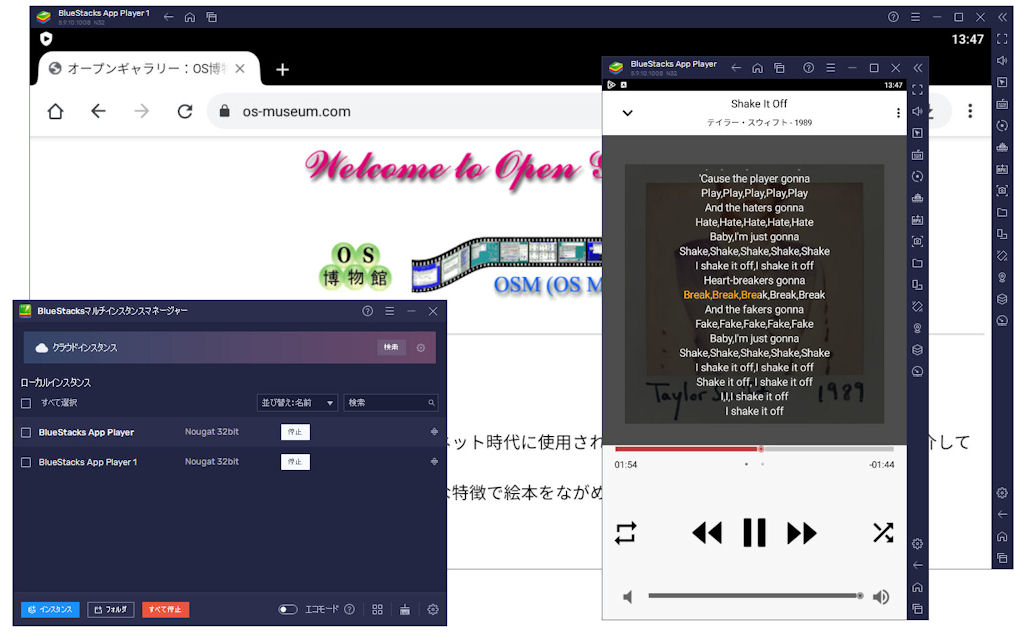Image resolution: width=1024 pixels, height=634 pixels.
Task: Click the options icon on BlueStacks App Player row
Action: (x=434, y=432)
